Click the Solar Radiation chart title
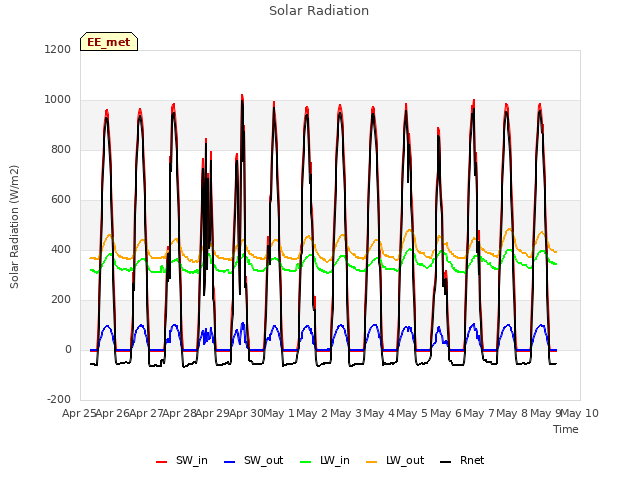This screenshot has height=480, width=640. 319,11
